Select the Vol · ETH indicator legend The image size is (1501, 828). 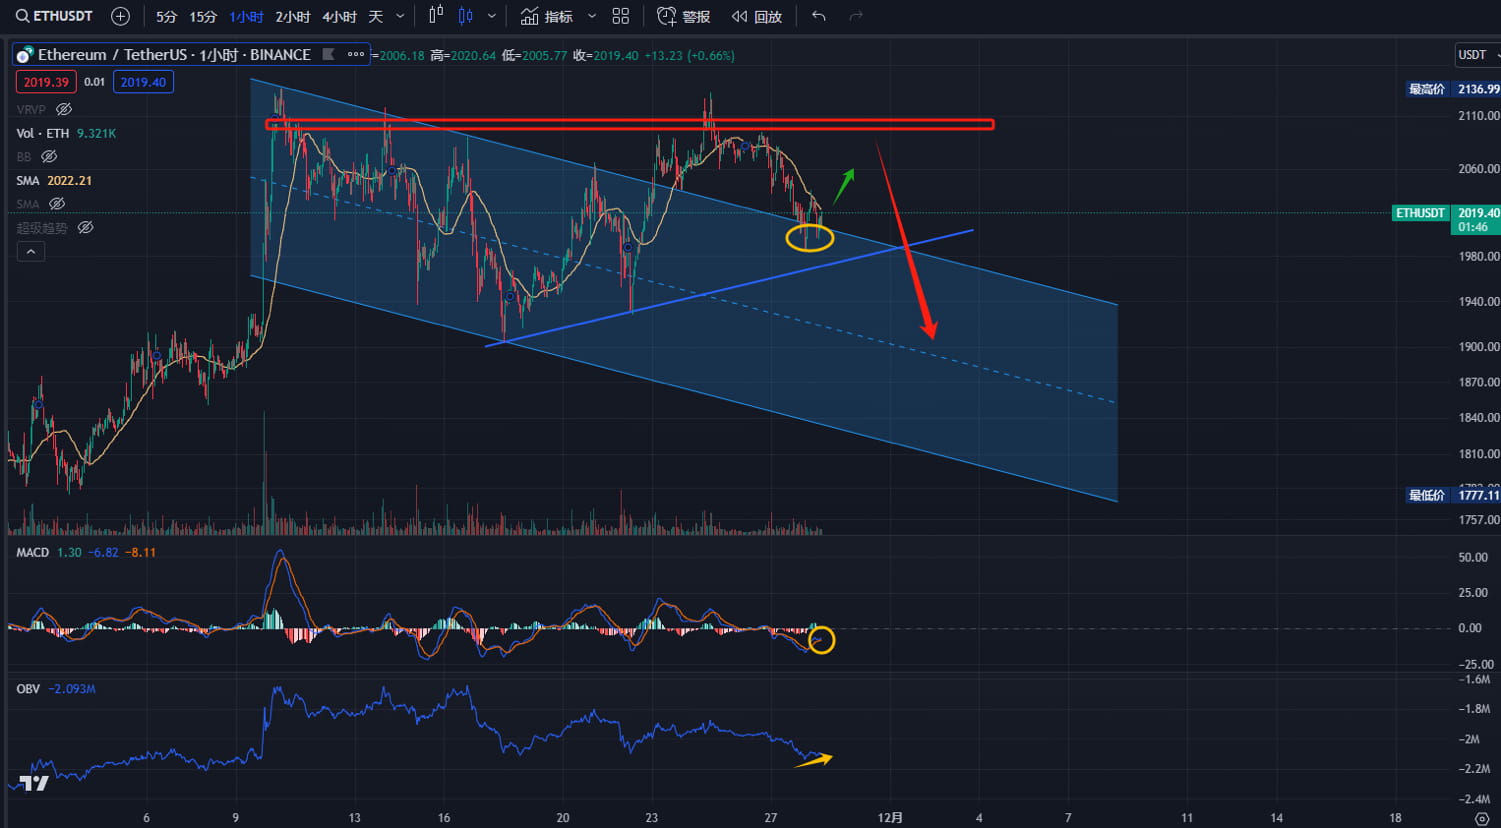pos(66,133)
